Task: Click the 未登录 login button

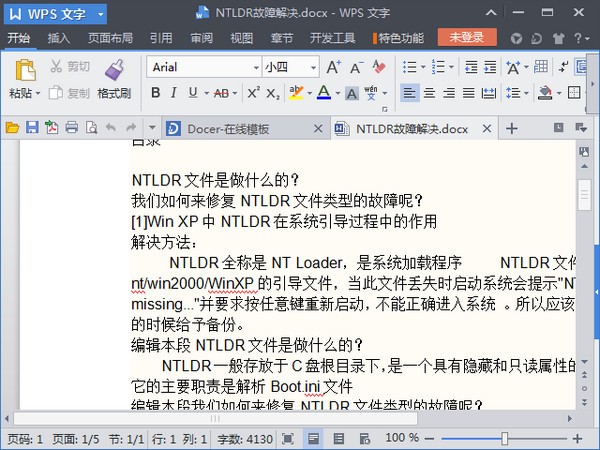Action: [x=467, y=37]
